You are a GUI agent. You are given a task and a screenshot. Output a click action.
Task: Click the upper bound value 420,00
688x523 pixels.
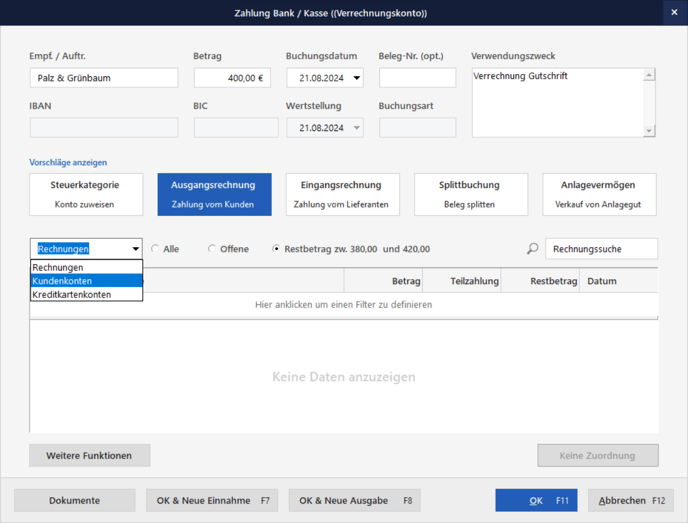click(x=416, y=249)
